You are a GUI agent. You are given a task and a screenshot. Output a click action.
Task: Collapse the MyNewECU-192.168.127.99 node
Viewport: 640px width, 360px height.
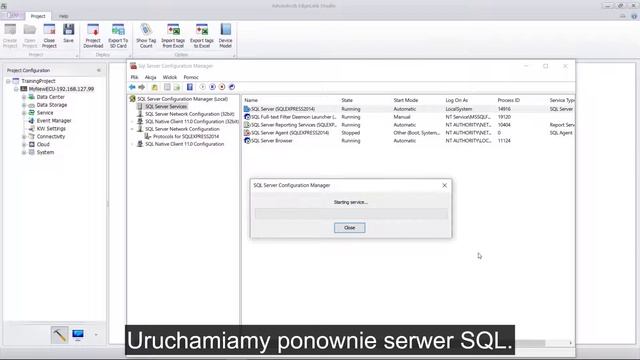point(16,89)
